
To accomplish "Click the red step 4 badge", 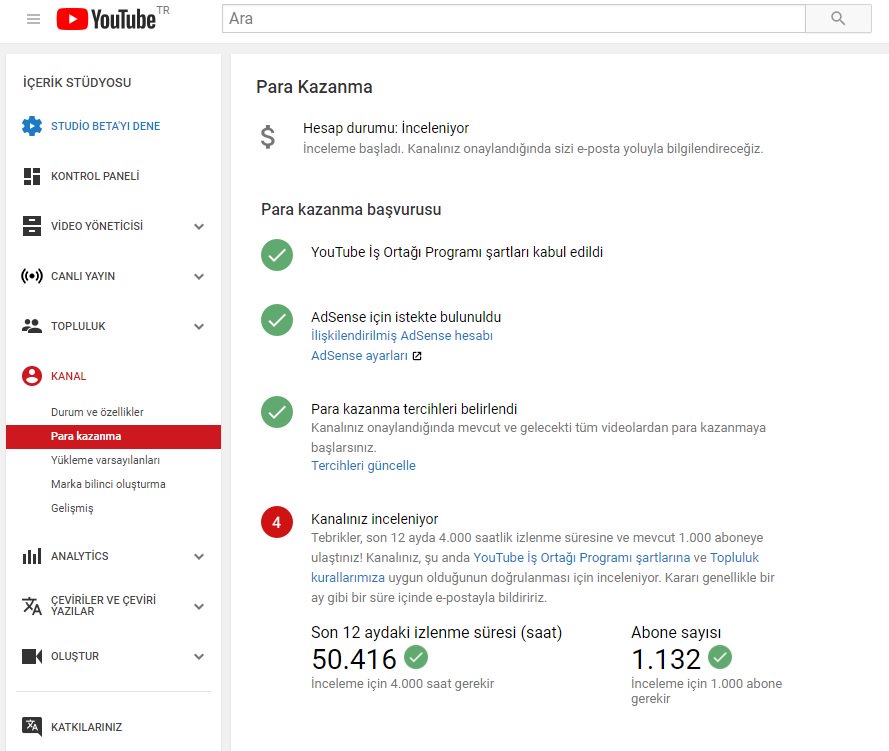I will pyautogui.click(x=277, y=522).
